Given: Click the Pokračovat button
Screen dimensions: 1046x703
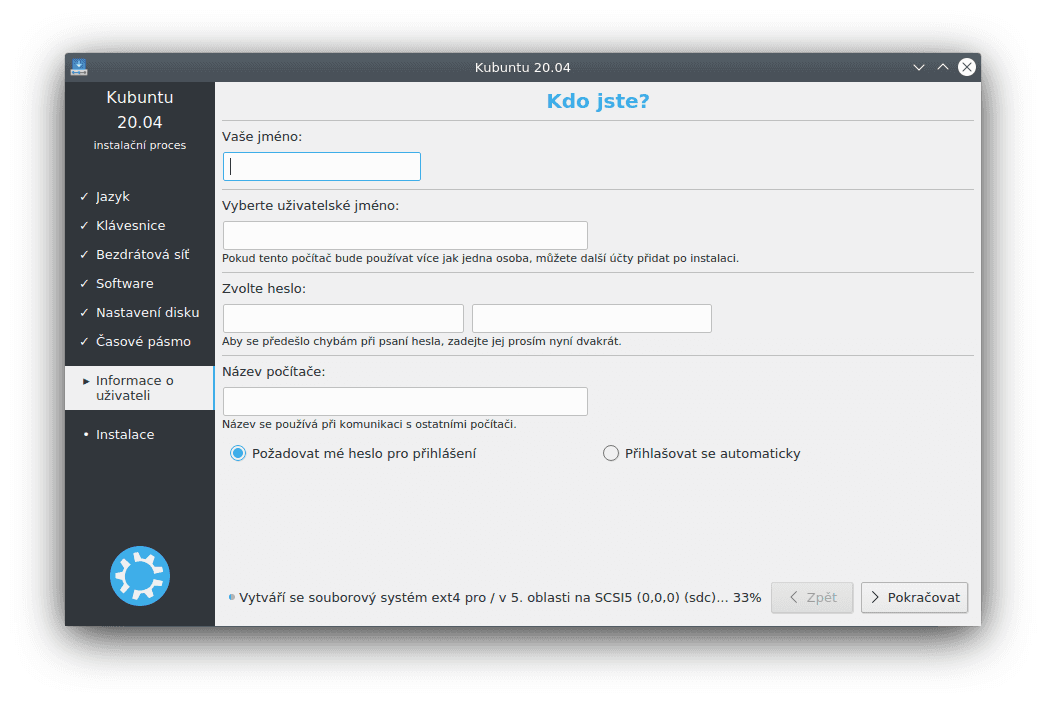Looking at the screenshot, I should tap(913, 597).
